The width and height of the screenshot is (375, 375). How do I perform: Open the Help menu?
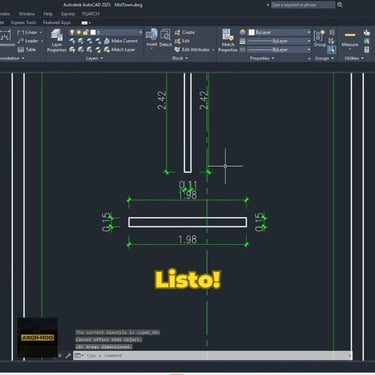[48, 14]
